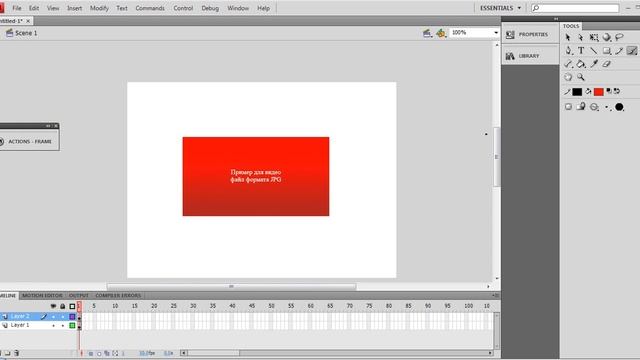Select the Selection (arrow) tool

(x=568, y=38)
